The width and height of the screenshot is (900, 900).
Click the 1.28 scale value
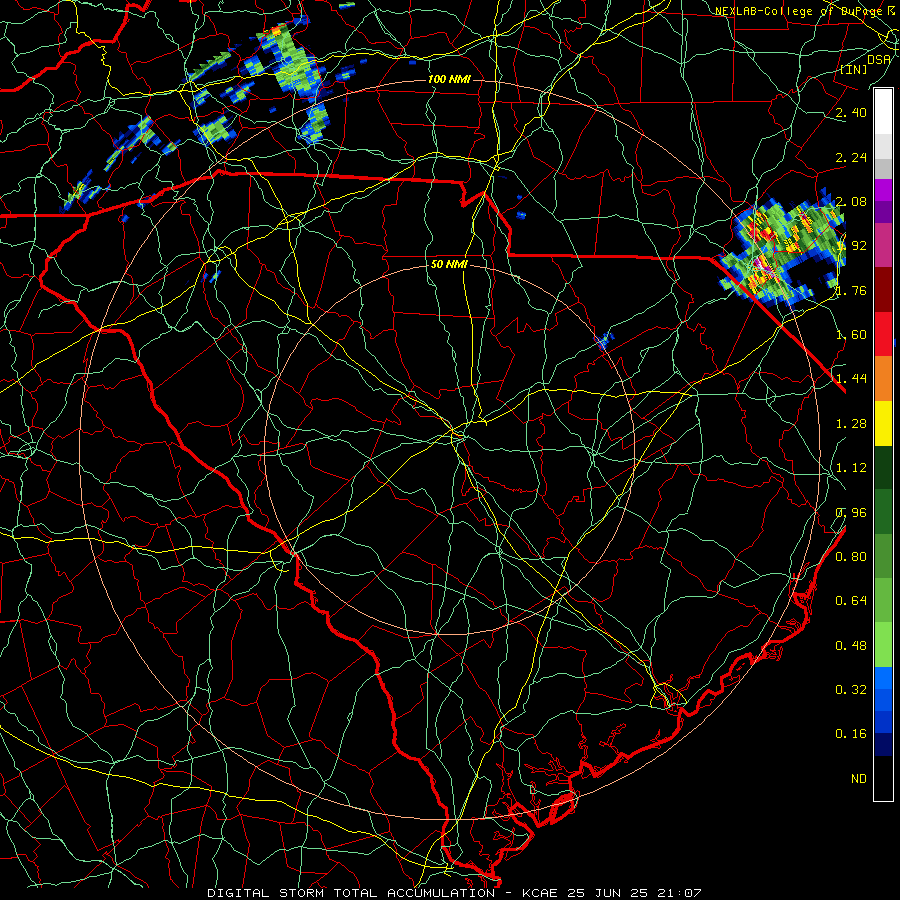coord(851,424)
